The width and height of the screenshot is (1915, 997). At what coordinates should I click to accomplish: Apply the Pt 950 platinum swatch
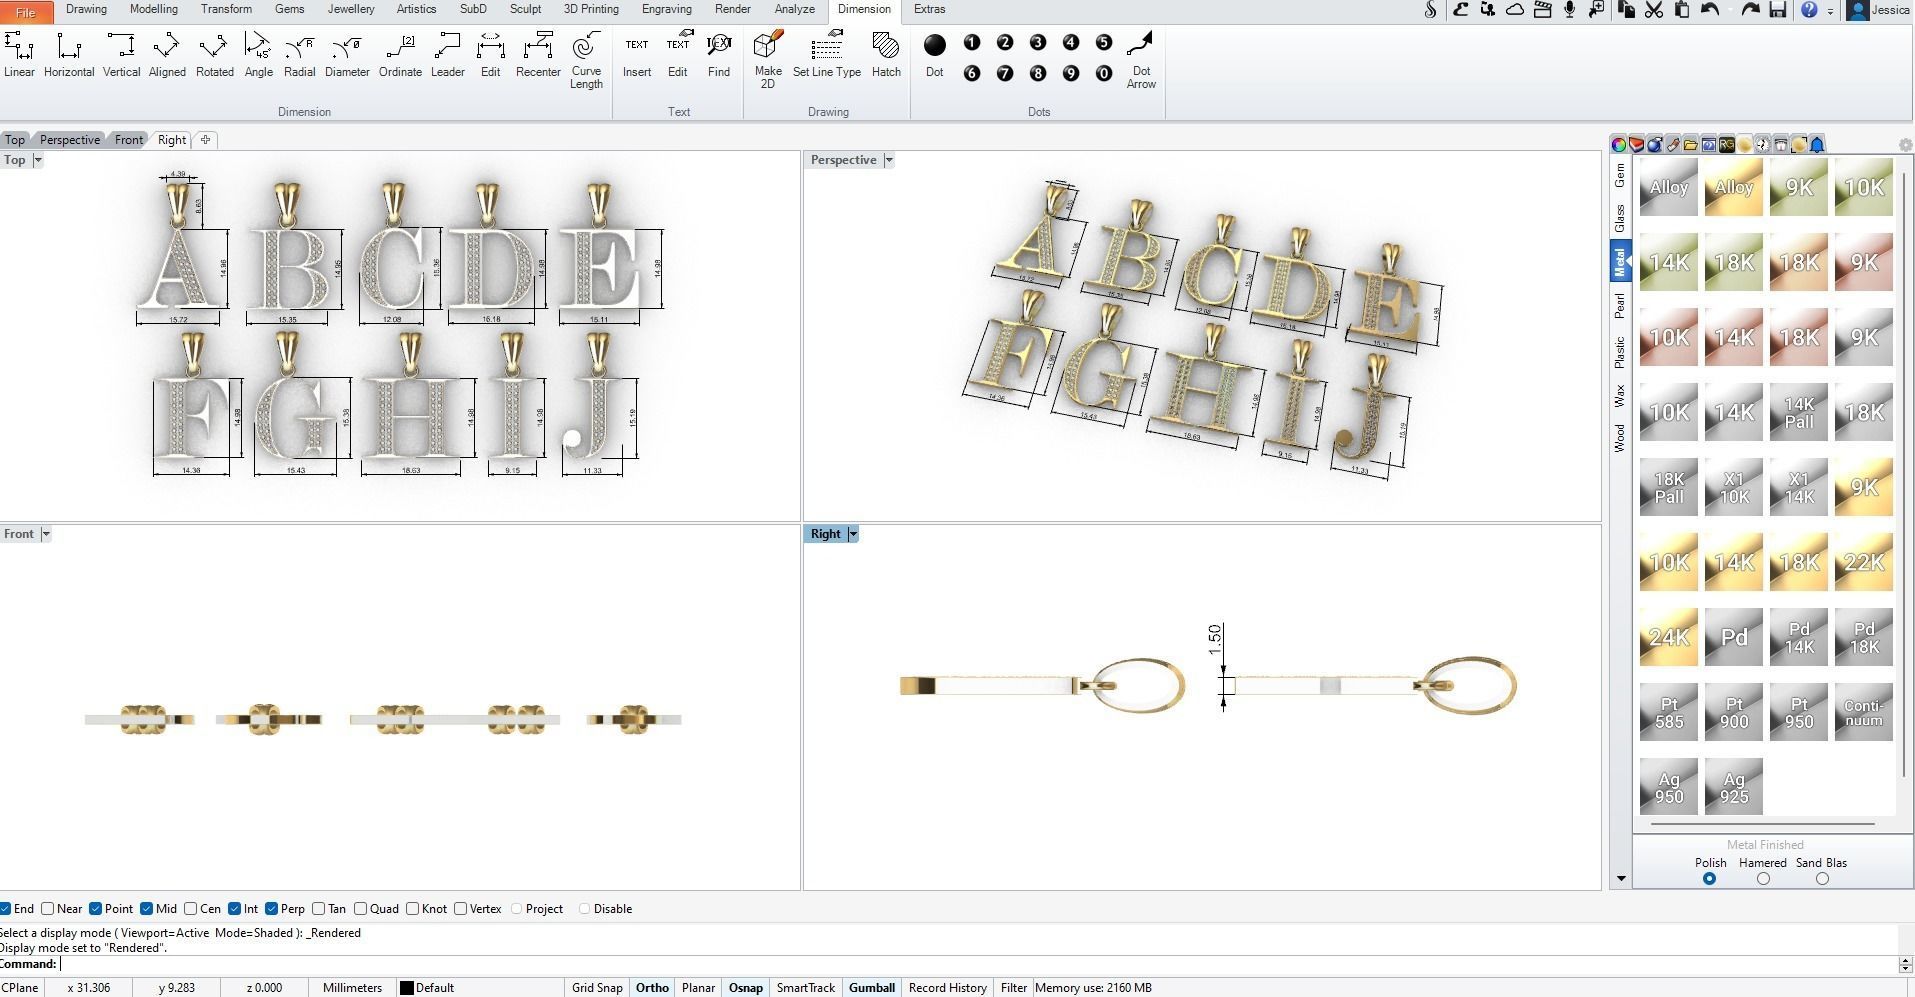coord(1799,712)
